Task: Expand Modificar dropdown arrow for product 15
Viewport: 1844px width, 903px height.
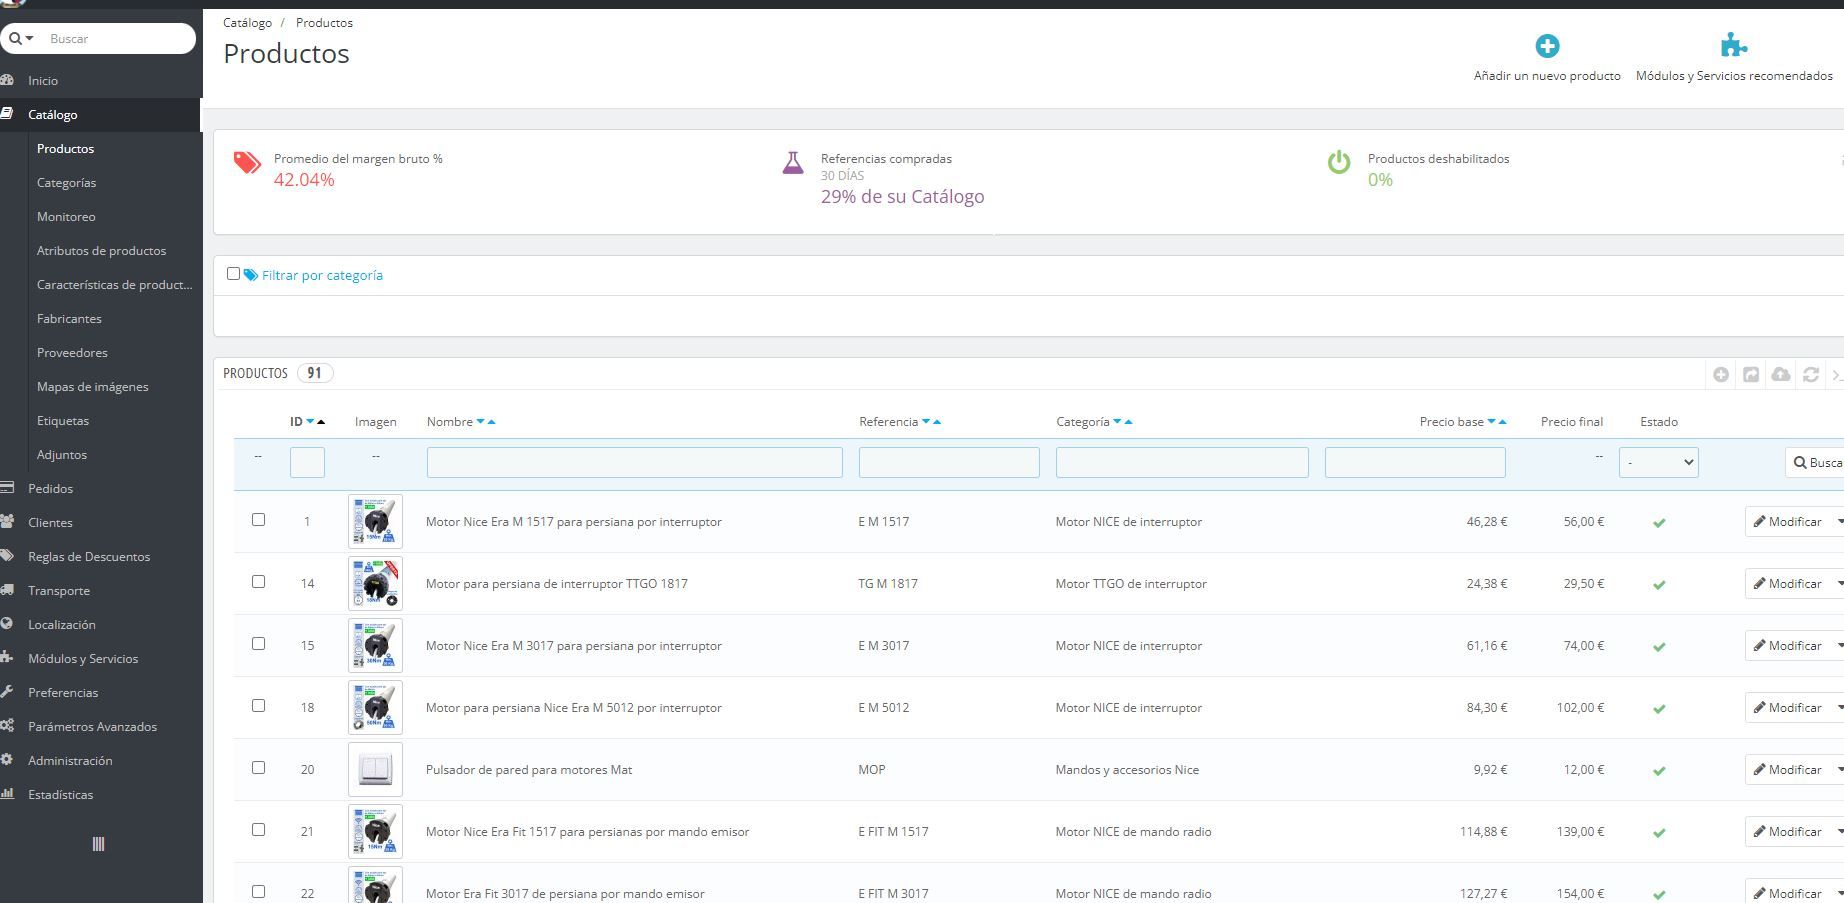Action: 1839,646
